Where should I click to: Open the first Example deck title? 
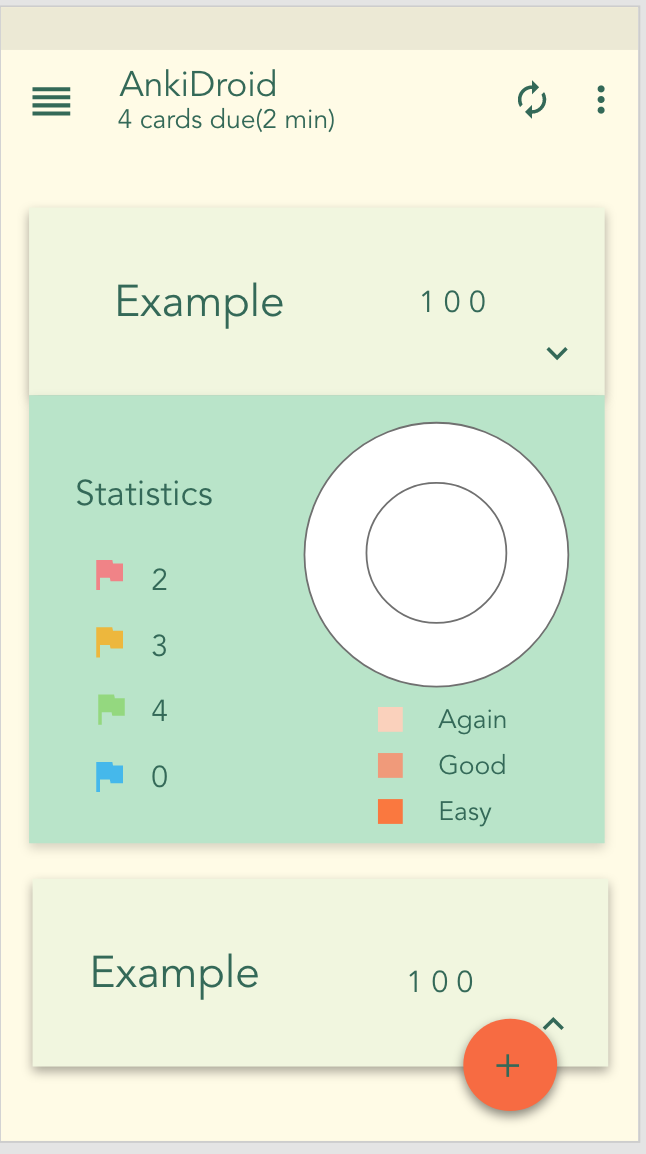199,303
